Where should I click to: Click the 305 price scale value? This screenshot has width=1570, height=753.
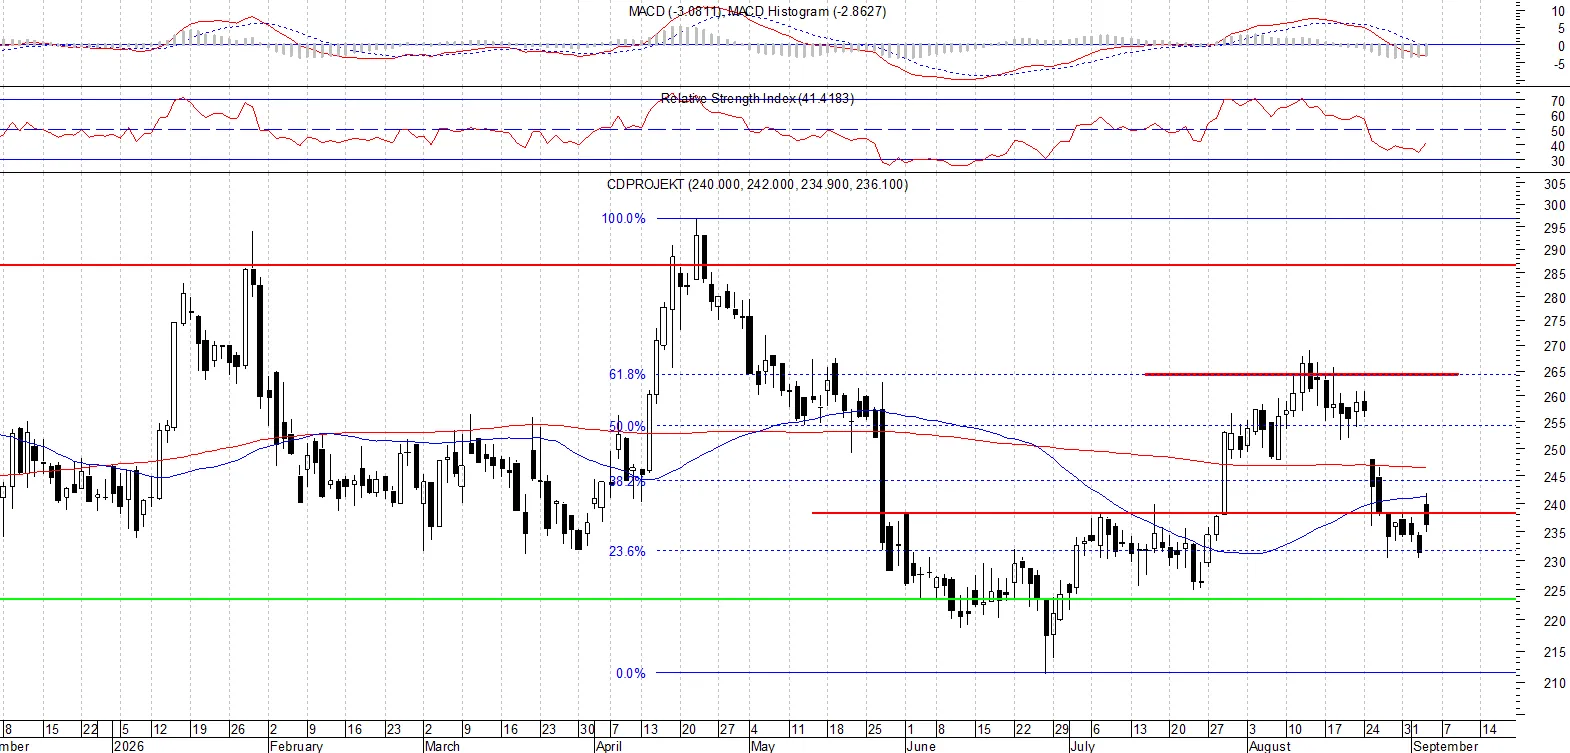(x=1555, y=184)
